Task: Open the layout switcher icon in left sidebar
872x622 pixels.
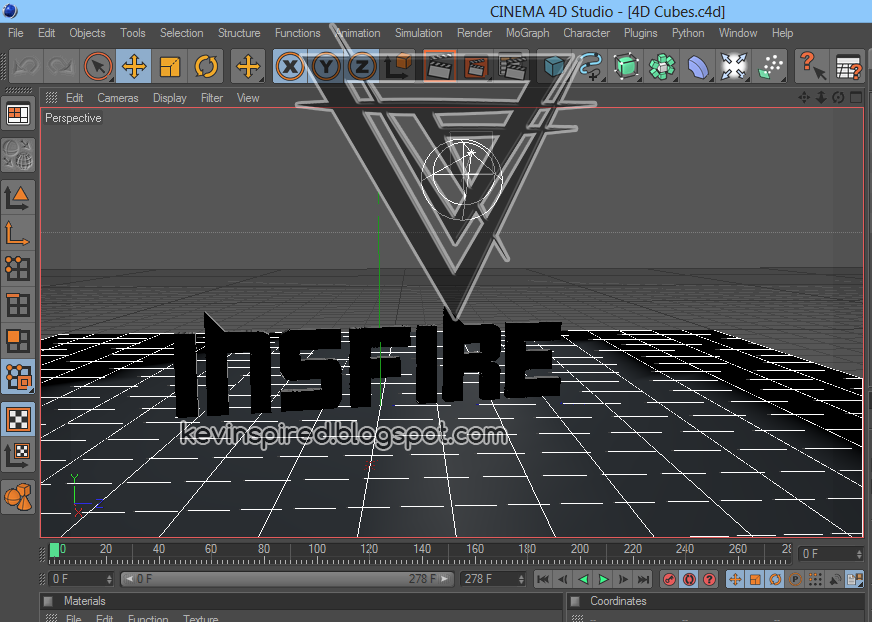Action: coord(18,115)
